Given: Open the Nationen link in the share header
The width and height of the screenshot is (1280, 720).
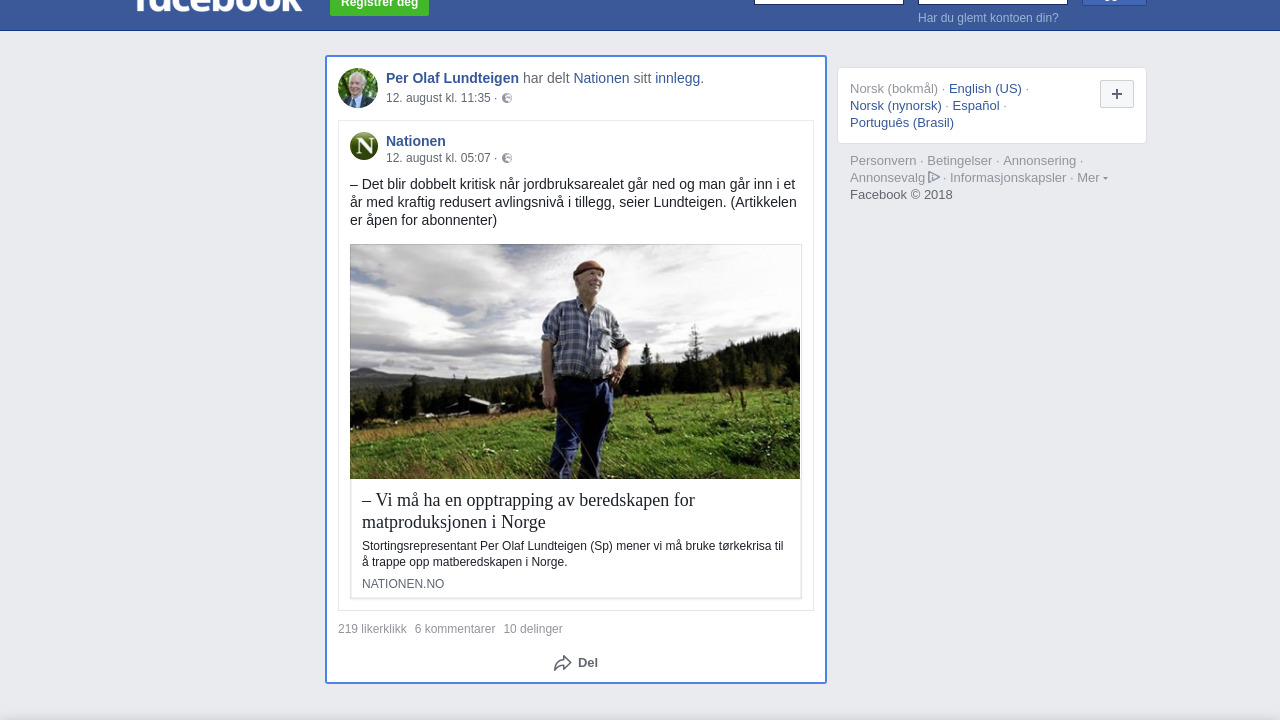Looking at the screenshot, I should click(601, 78).
